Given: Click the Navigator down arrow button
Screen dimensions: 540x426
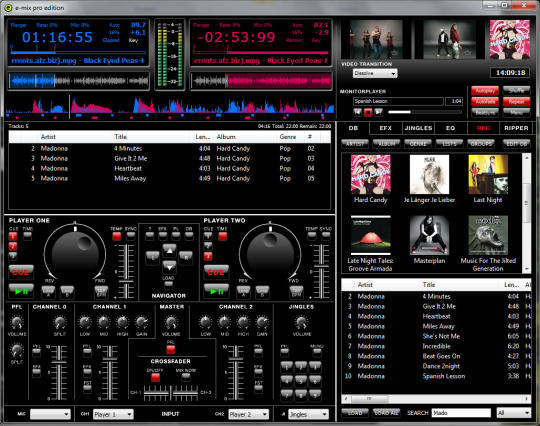Looking at the screenshot, I should tap(169, 267).
